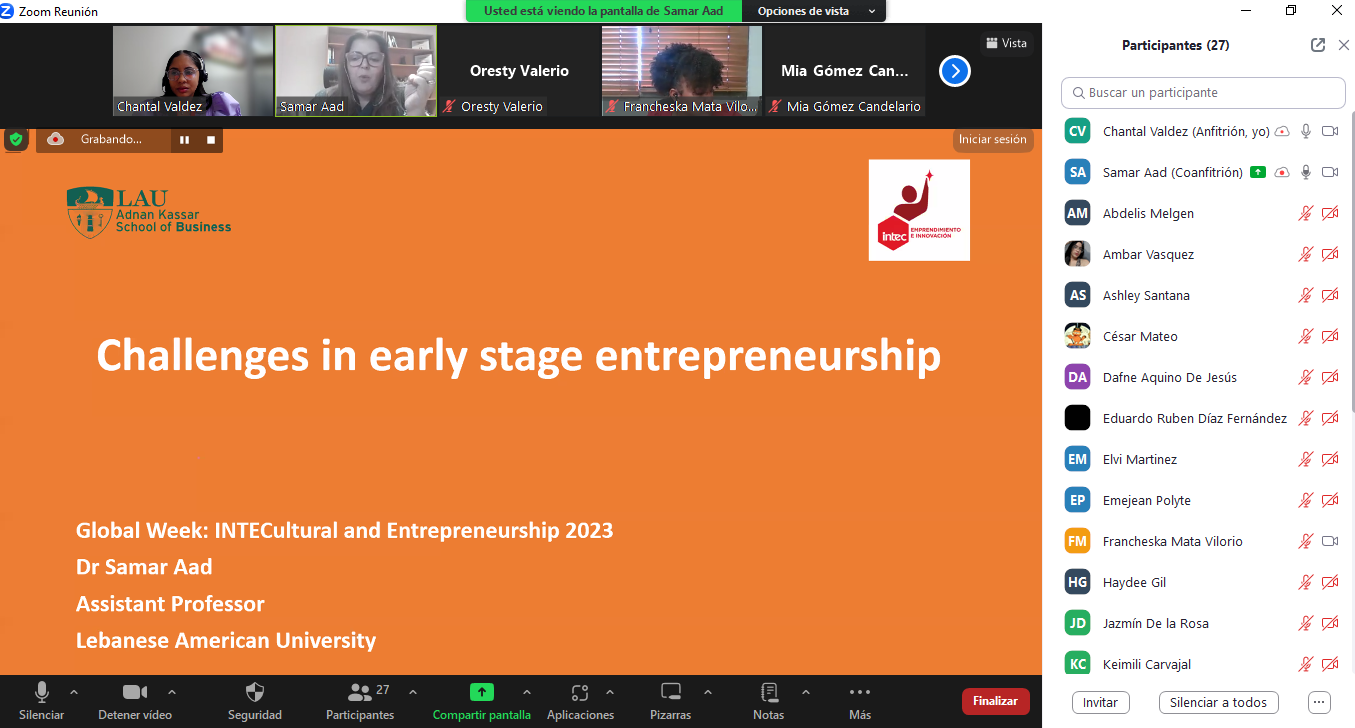Click the green Compartir pantalla icon

coord(481,692)
